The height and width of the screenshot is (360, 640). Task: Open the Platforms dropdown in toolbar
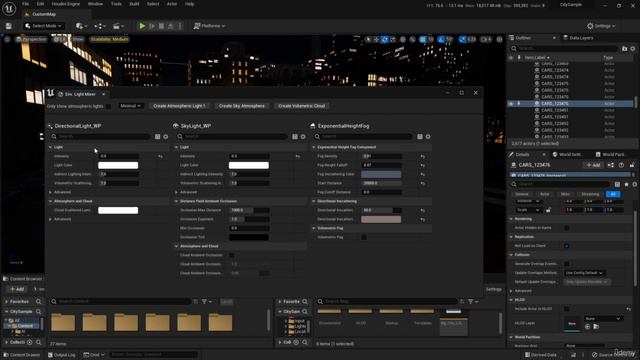coord(209,26)
